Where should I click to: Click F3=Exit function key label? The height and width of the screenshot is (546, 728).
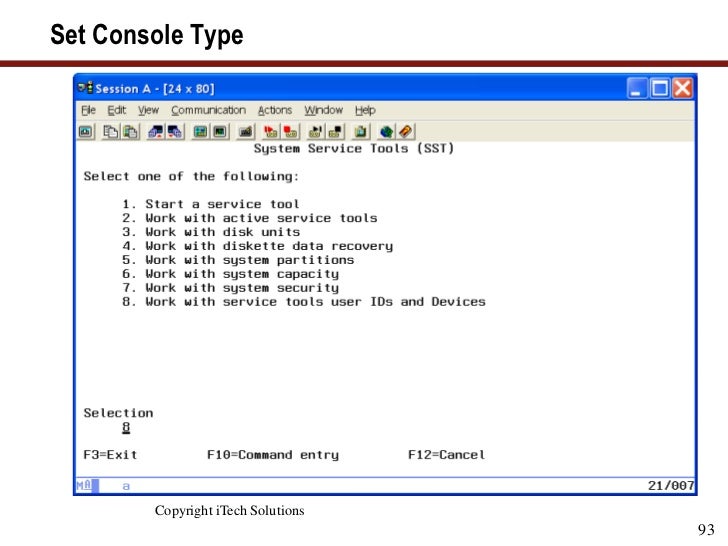(x=110, y=455)
